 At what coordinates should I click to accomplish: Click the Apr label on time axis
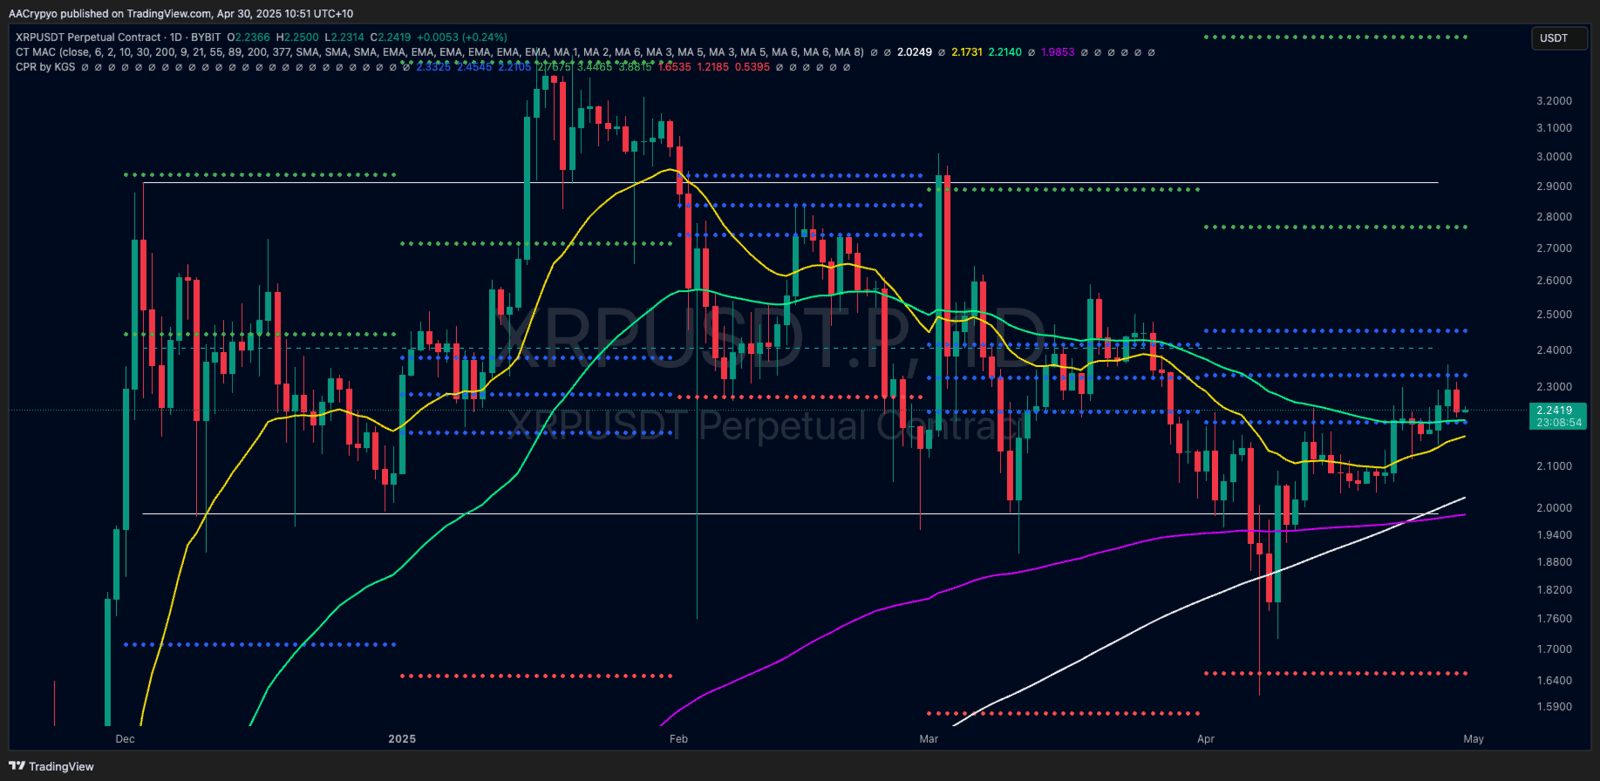point(1205,739)
